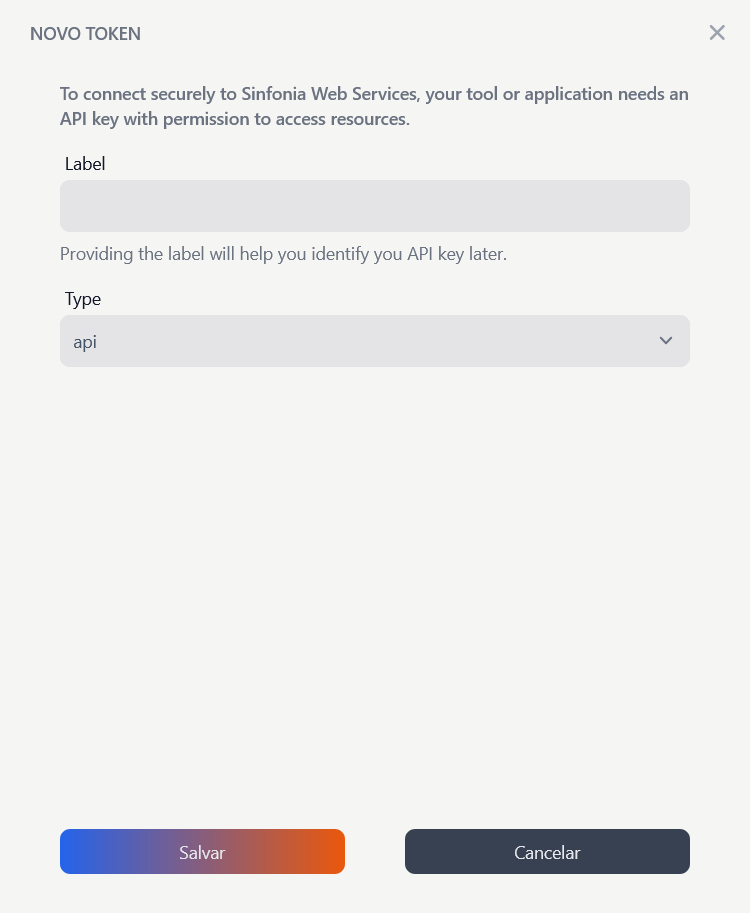Click the NOVO TOKEN dialog title
This screenshot has width=750, height=913.
(x=85, y=33)
